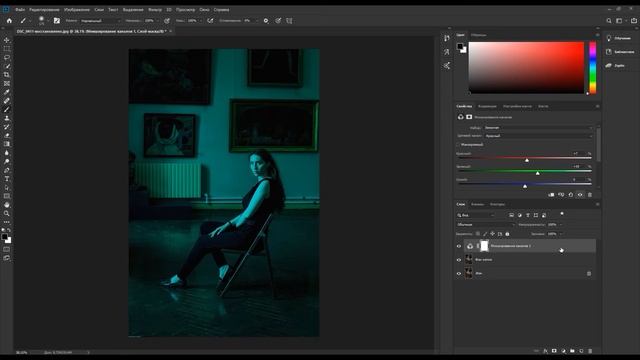The width and height of the screenshot is (640, 360).
Task: Toggle lock all padlock icon
Action: (x=507, y=234)
